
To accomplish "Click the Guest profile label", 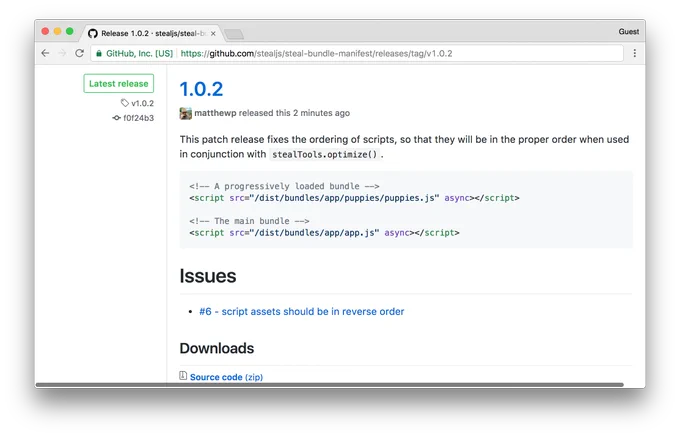I will point(628,32).
